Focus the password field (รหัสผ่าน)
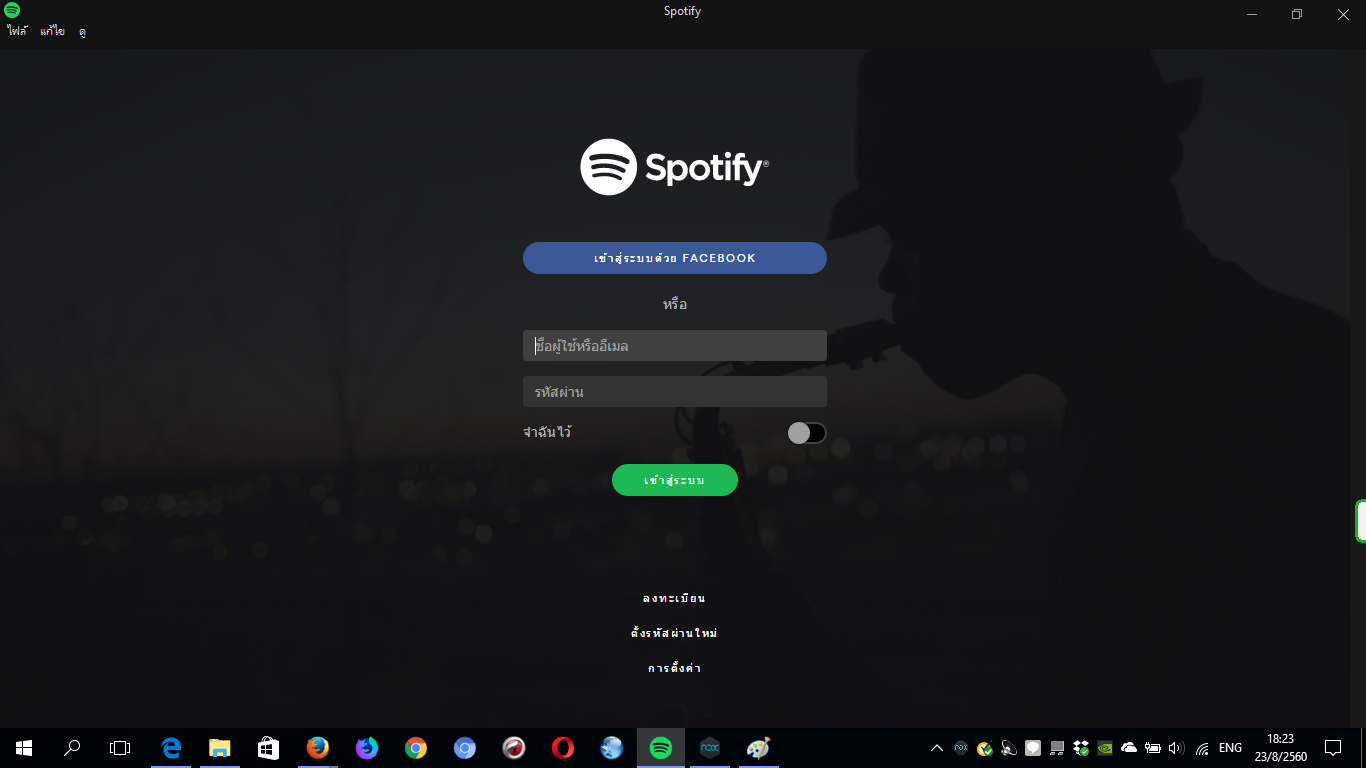 point(675,392)
